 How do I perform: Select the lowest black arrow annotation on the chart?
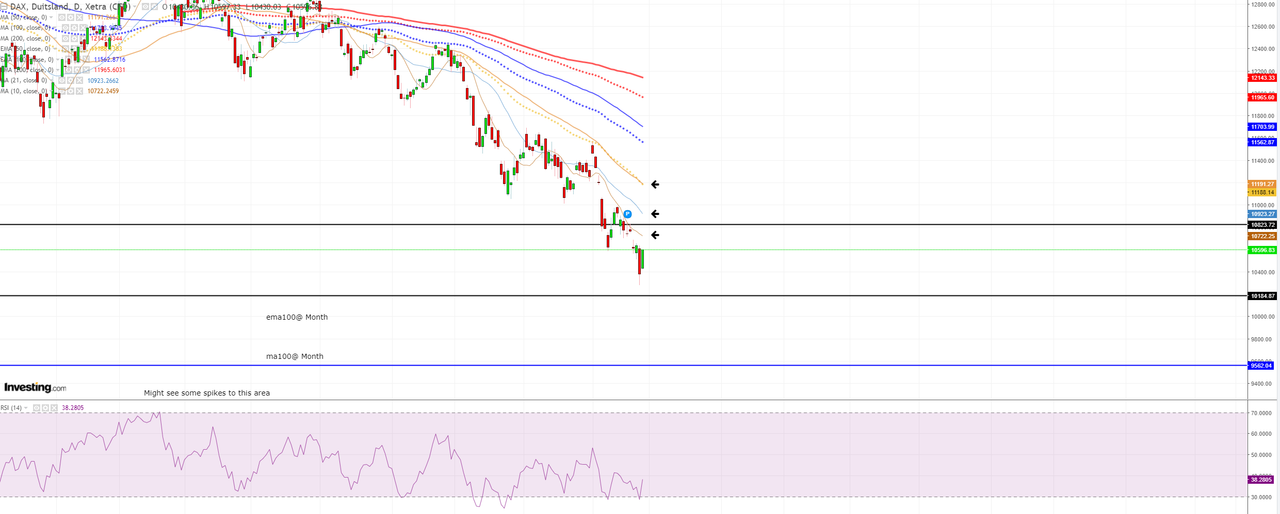point(655,235)
